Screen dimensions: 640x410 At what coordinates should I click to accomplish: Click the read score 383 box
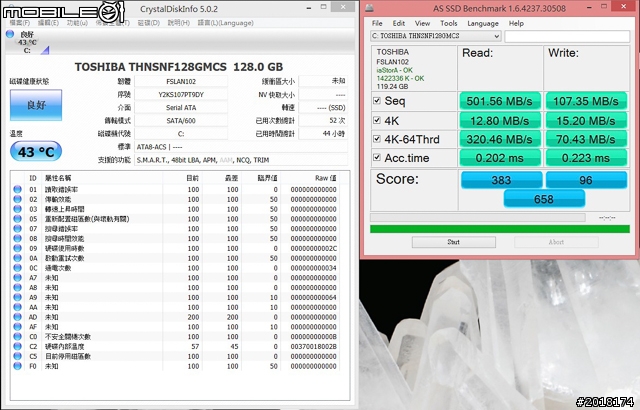[501, 180]
